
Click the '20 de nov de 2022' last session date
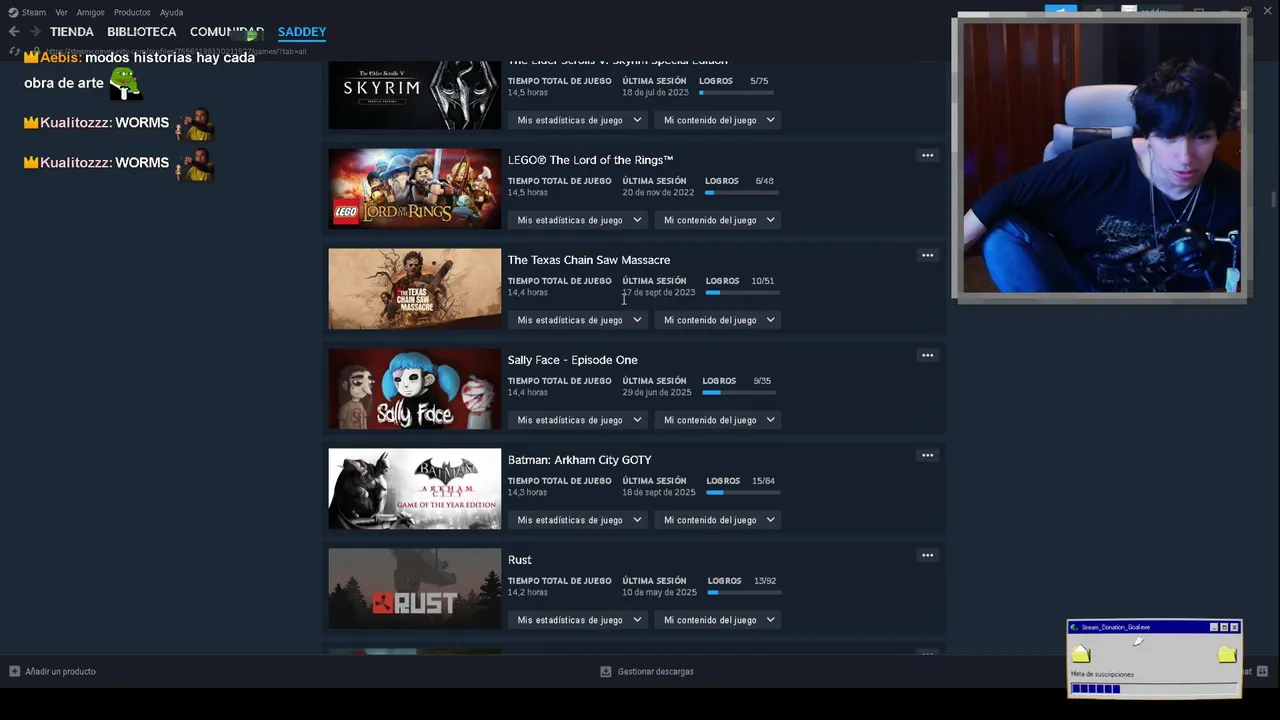(658, 192)
